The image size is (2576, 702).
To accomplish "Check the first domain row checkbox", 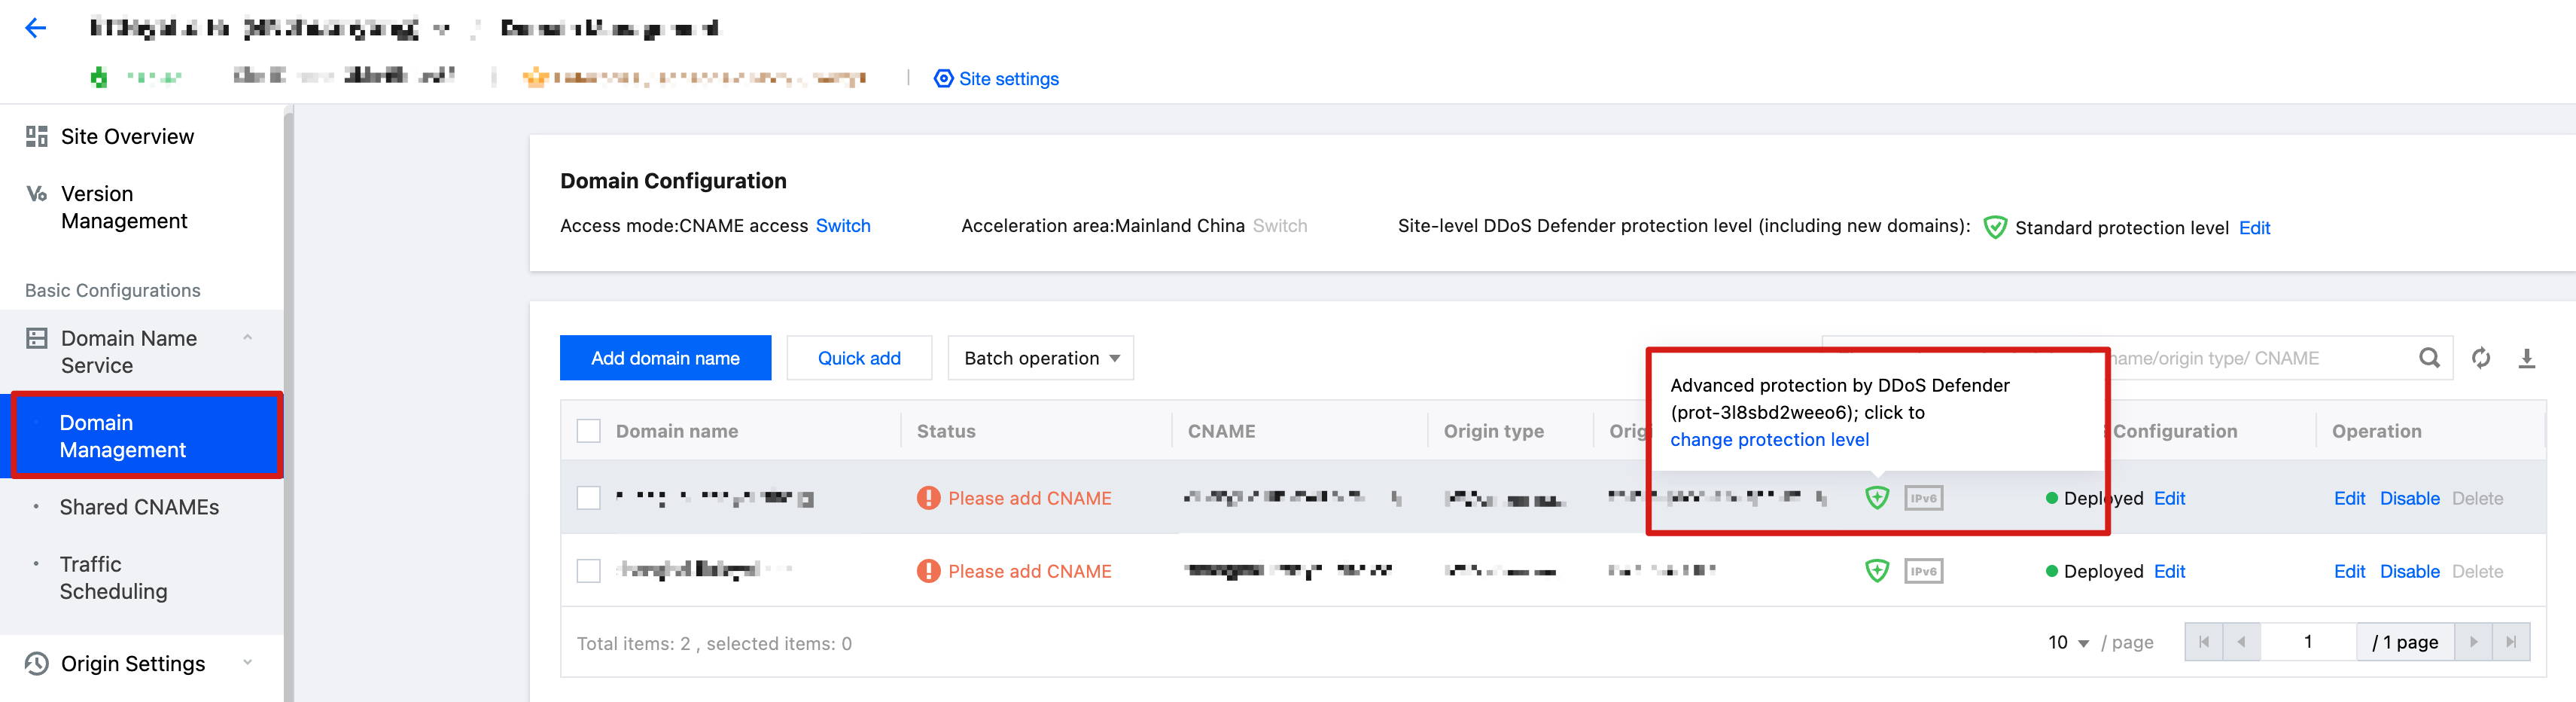I will click(x=589, y=498).
